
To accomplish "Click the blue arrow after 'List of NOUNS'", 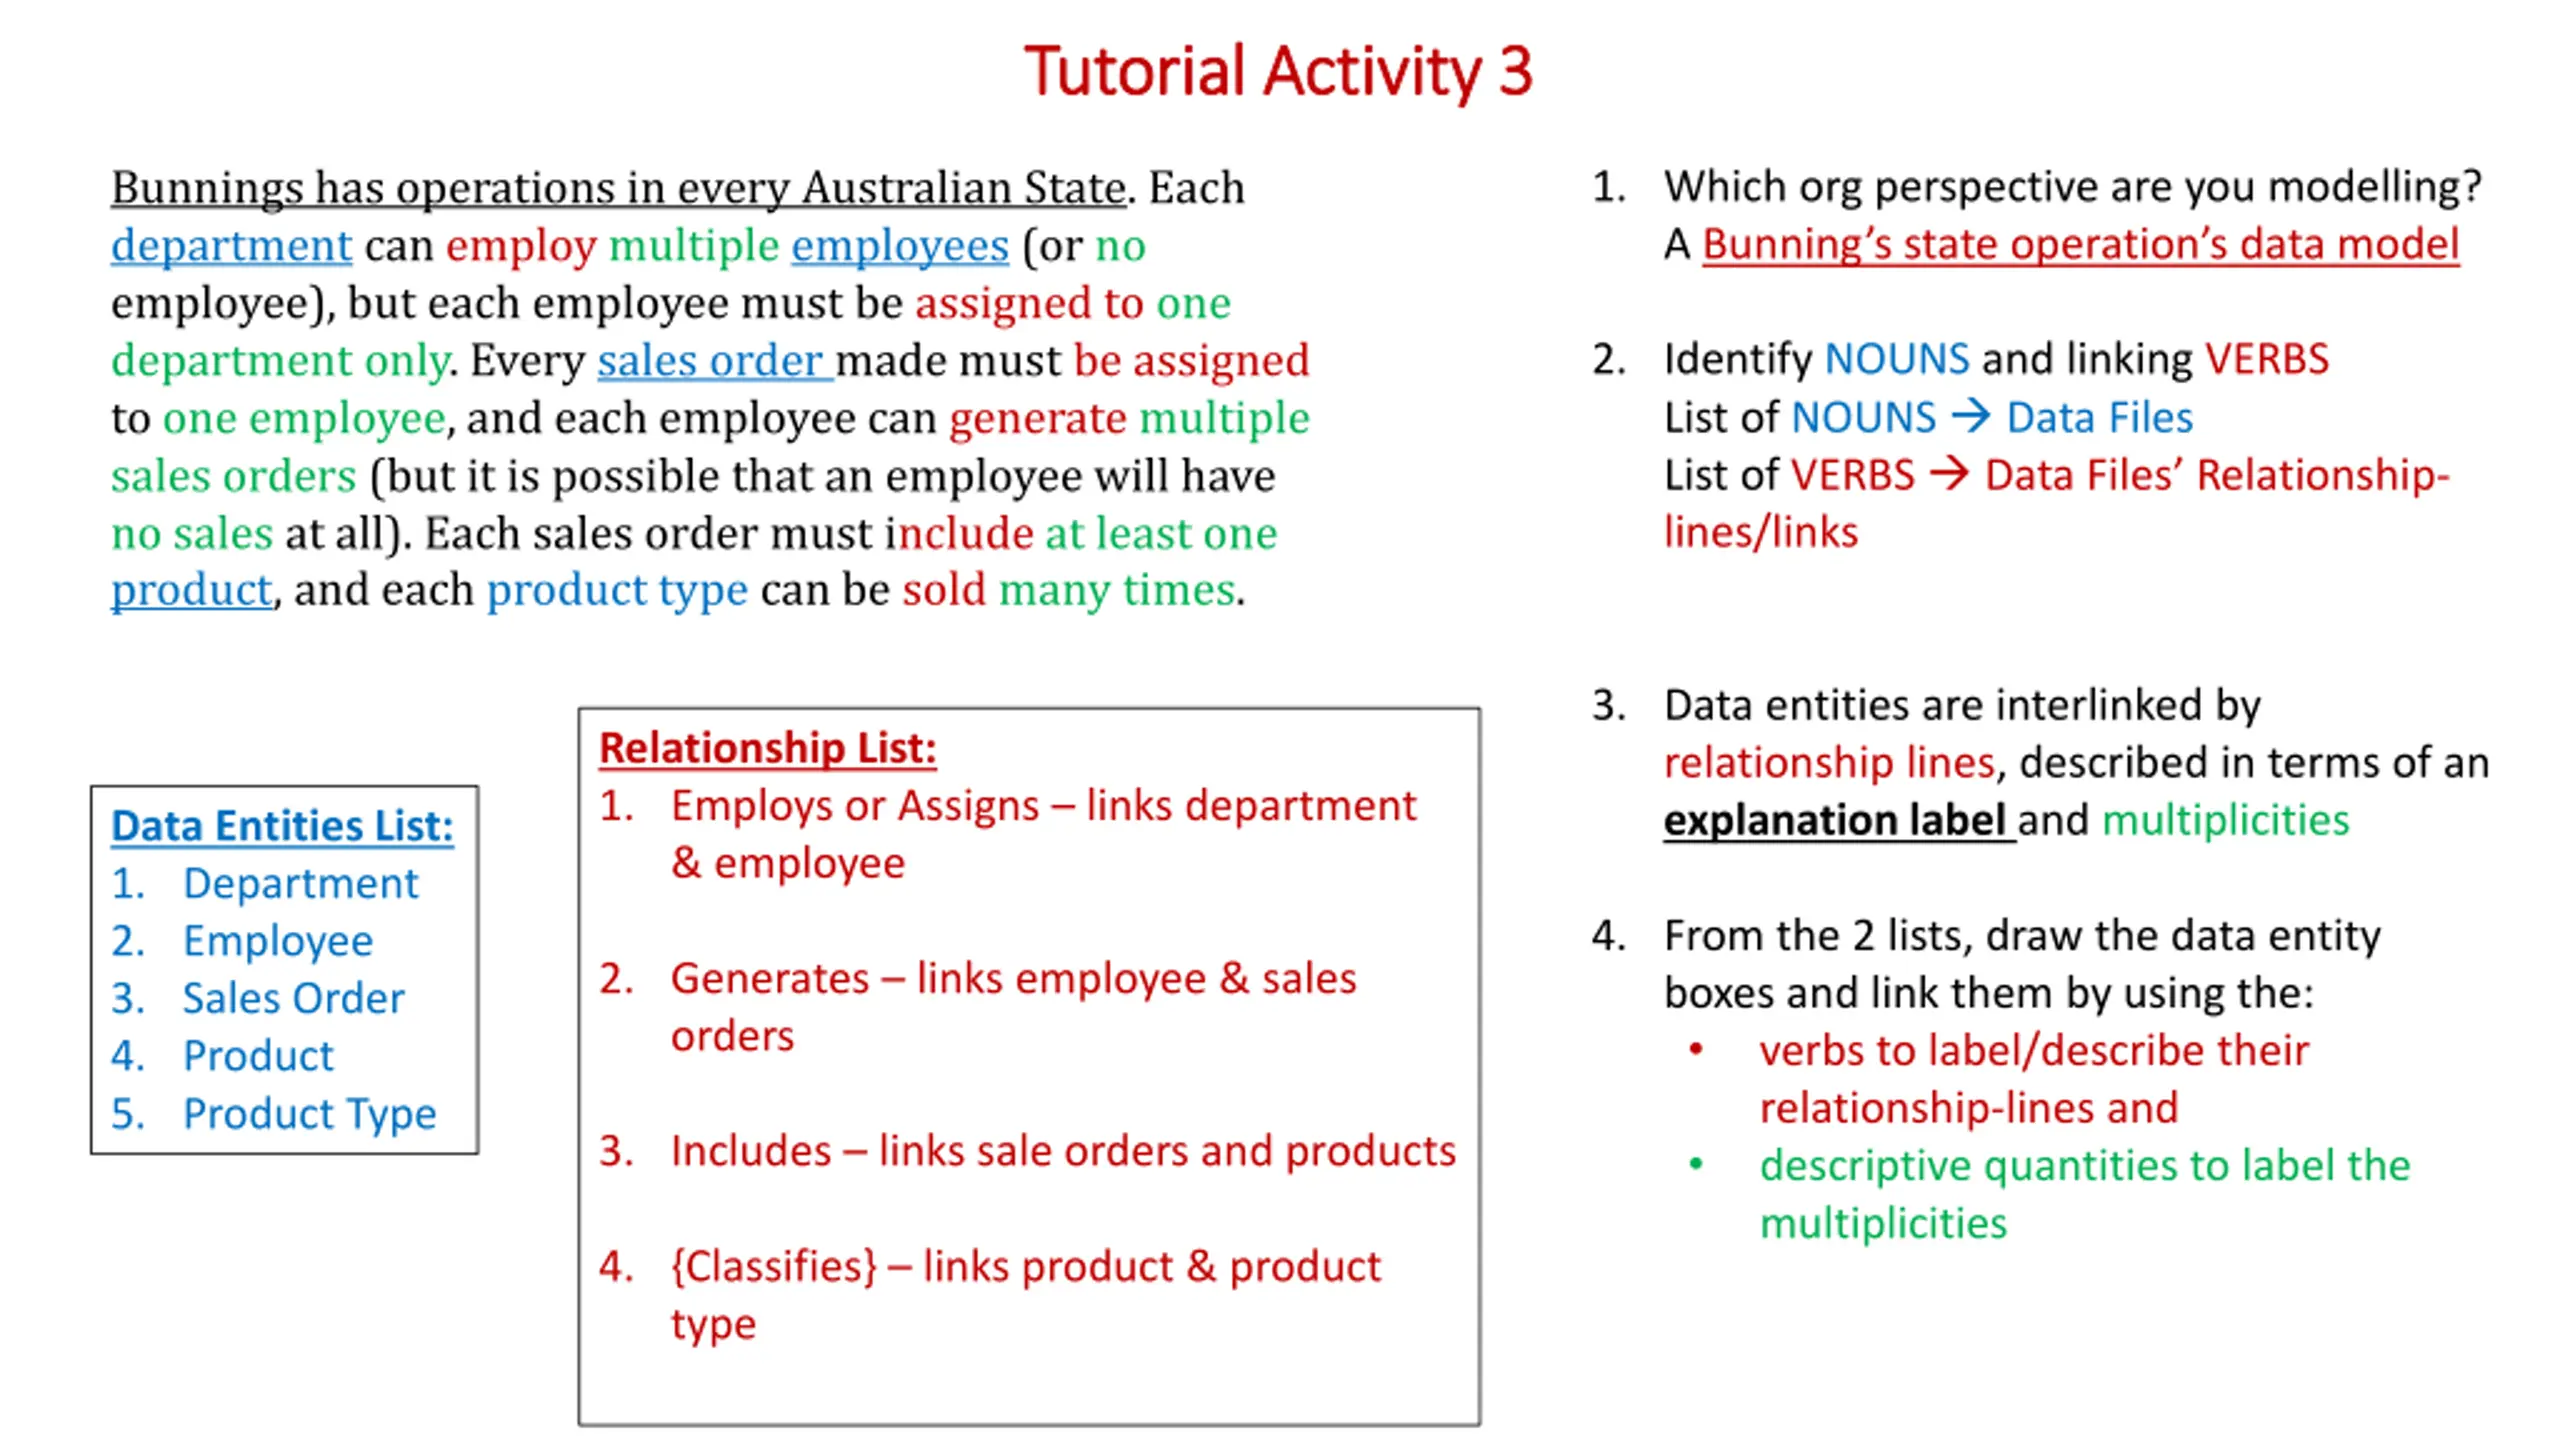I will (1971, 416).
